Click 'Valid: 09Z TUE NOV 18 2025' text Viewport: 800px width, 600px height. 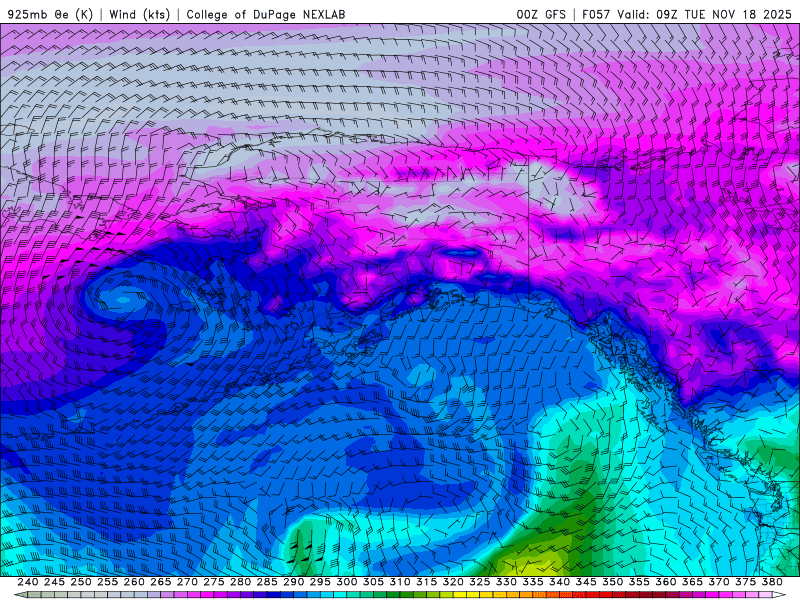pyautogui.click(x=704, y=14)
